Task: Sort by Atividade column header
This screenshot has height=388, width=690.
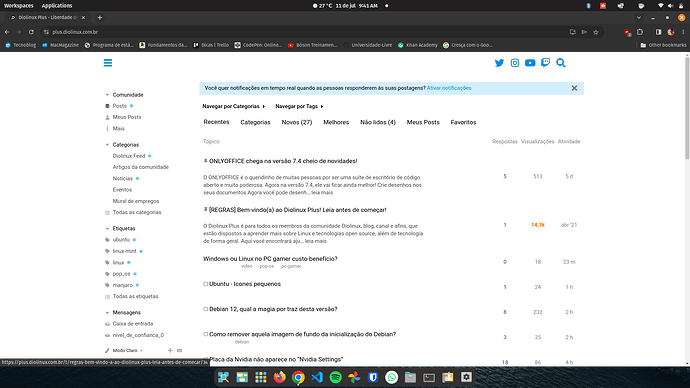Action: (569, 142)
